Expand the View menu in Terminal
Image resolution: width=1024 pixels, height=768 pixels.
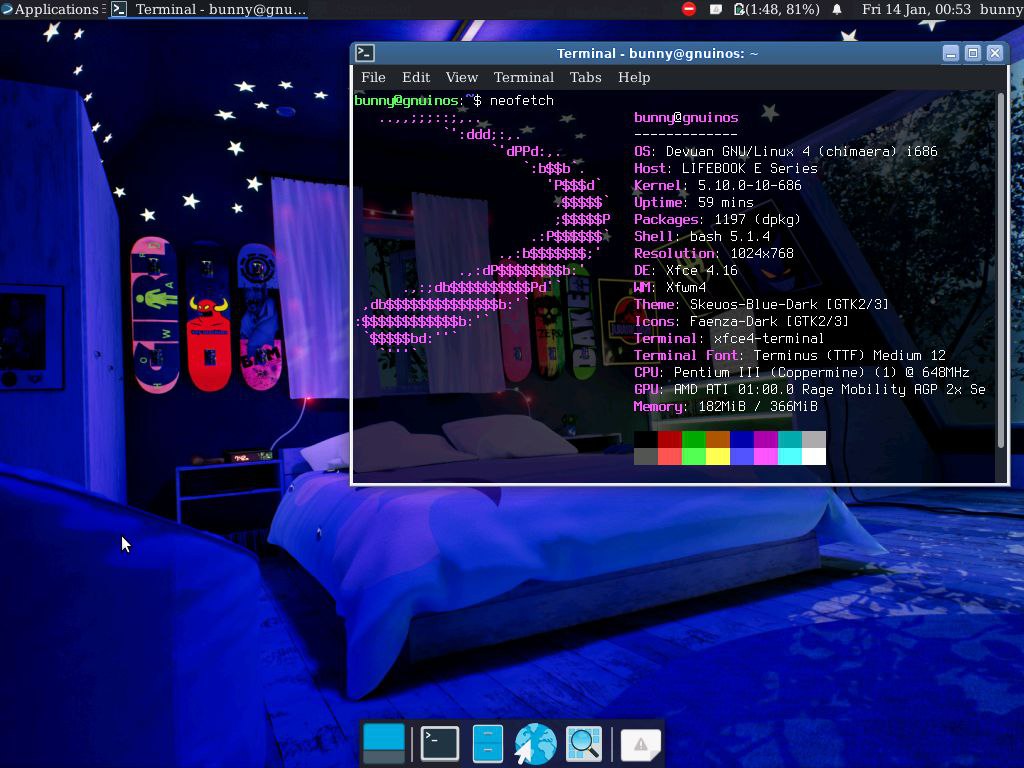pos(461,77)
